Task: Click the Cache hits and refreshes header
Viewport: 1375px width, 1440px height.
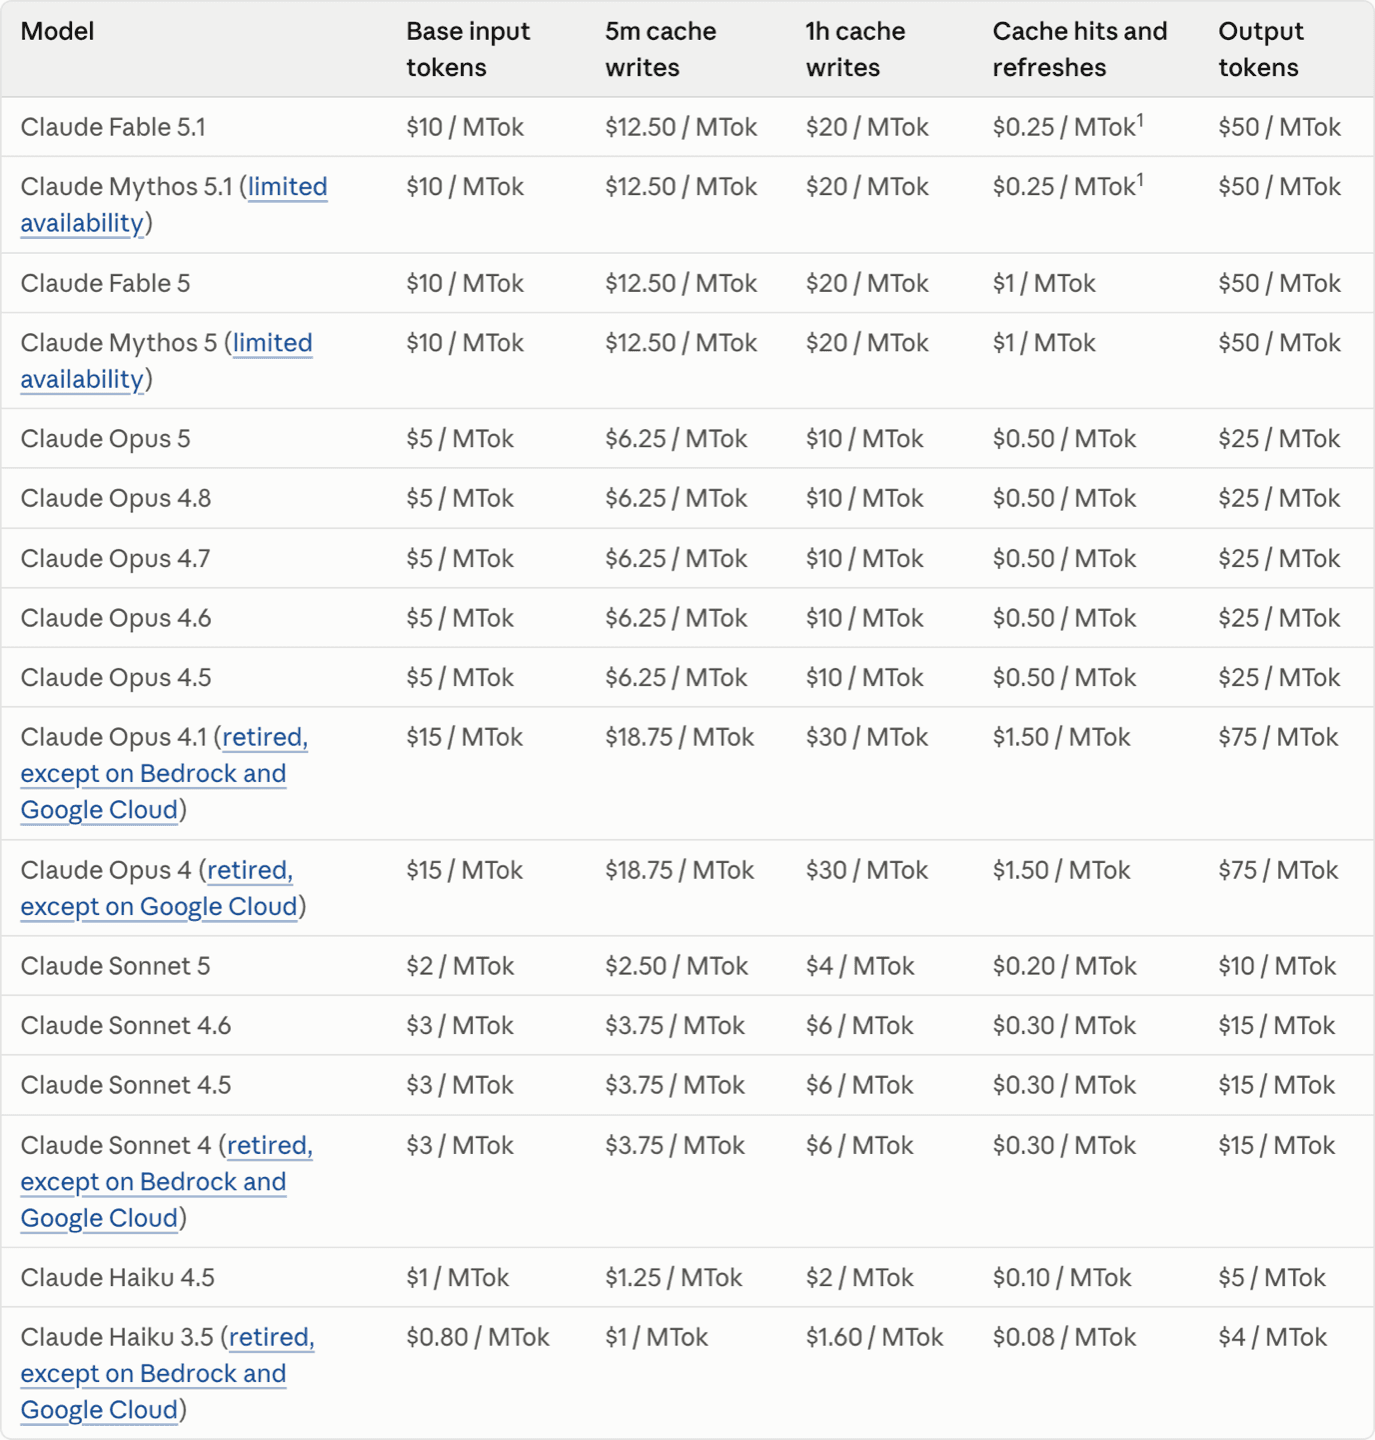Action: coord(1080,49)
